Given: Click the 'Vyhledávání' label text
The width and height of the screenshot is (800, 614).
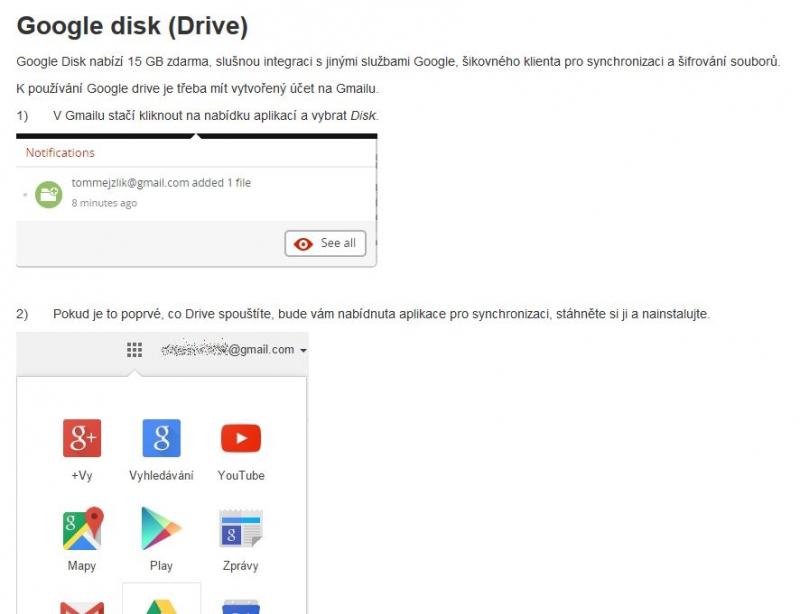Looking at the screenshot, I should pyautogui.click(x=161, y=476).
